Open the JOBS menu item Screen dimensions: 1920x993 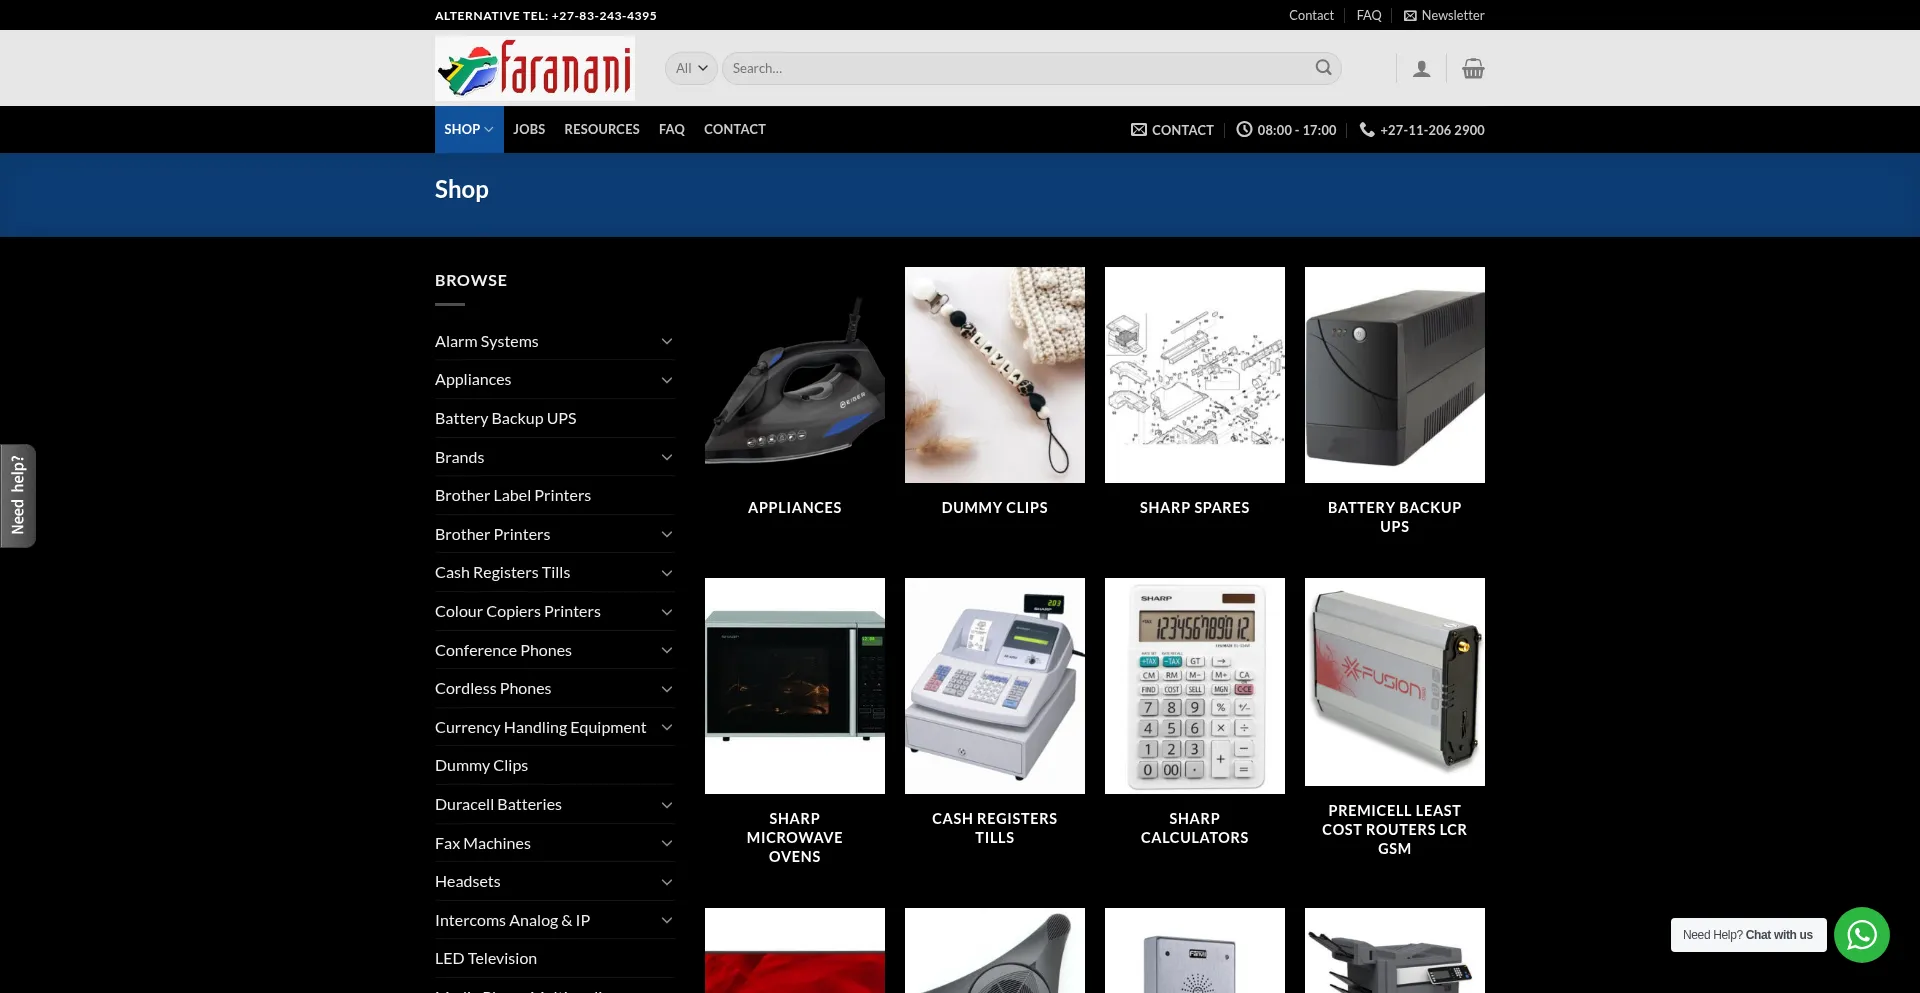coord(529,130)
